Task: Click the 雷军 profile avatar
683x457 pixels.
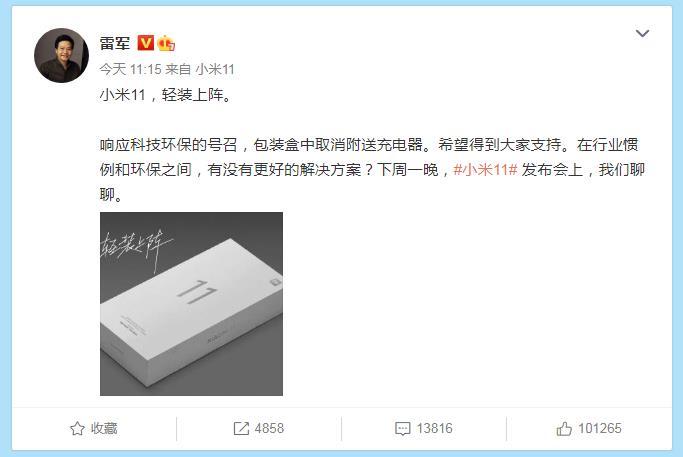Action: click(61, 56)
